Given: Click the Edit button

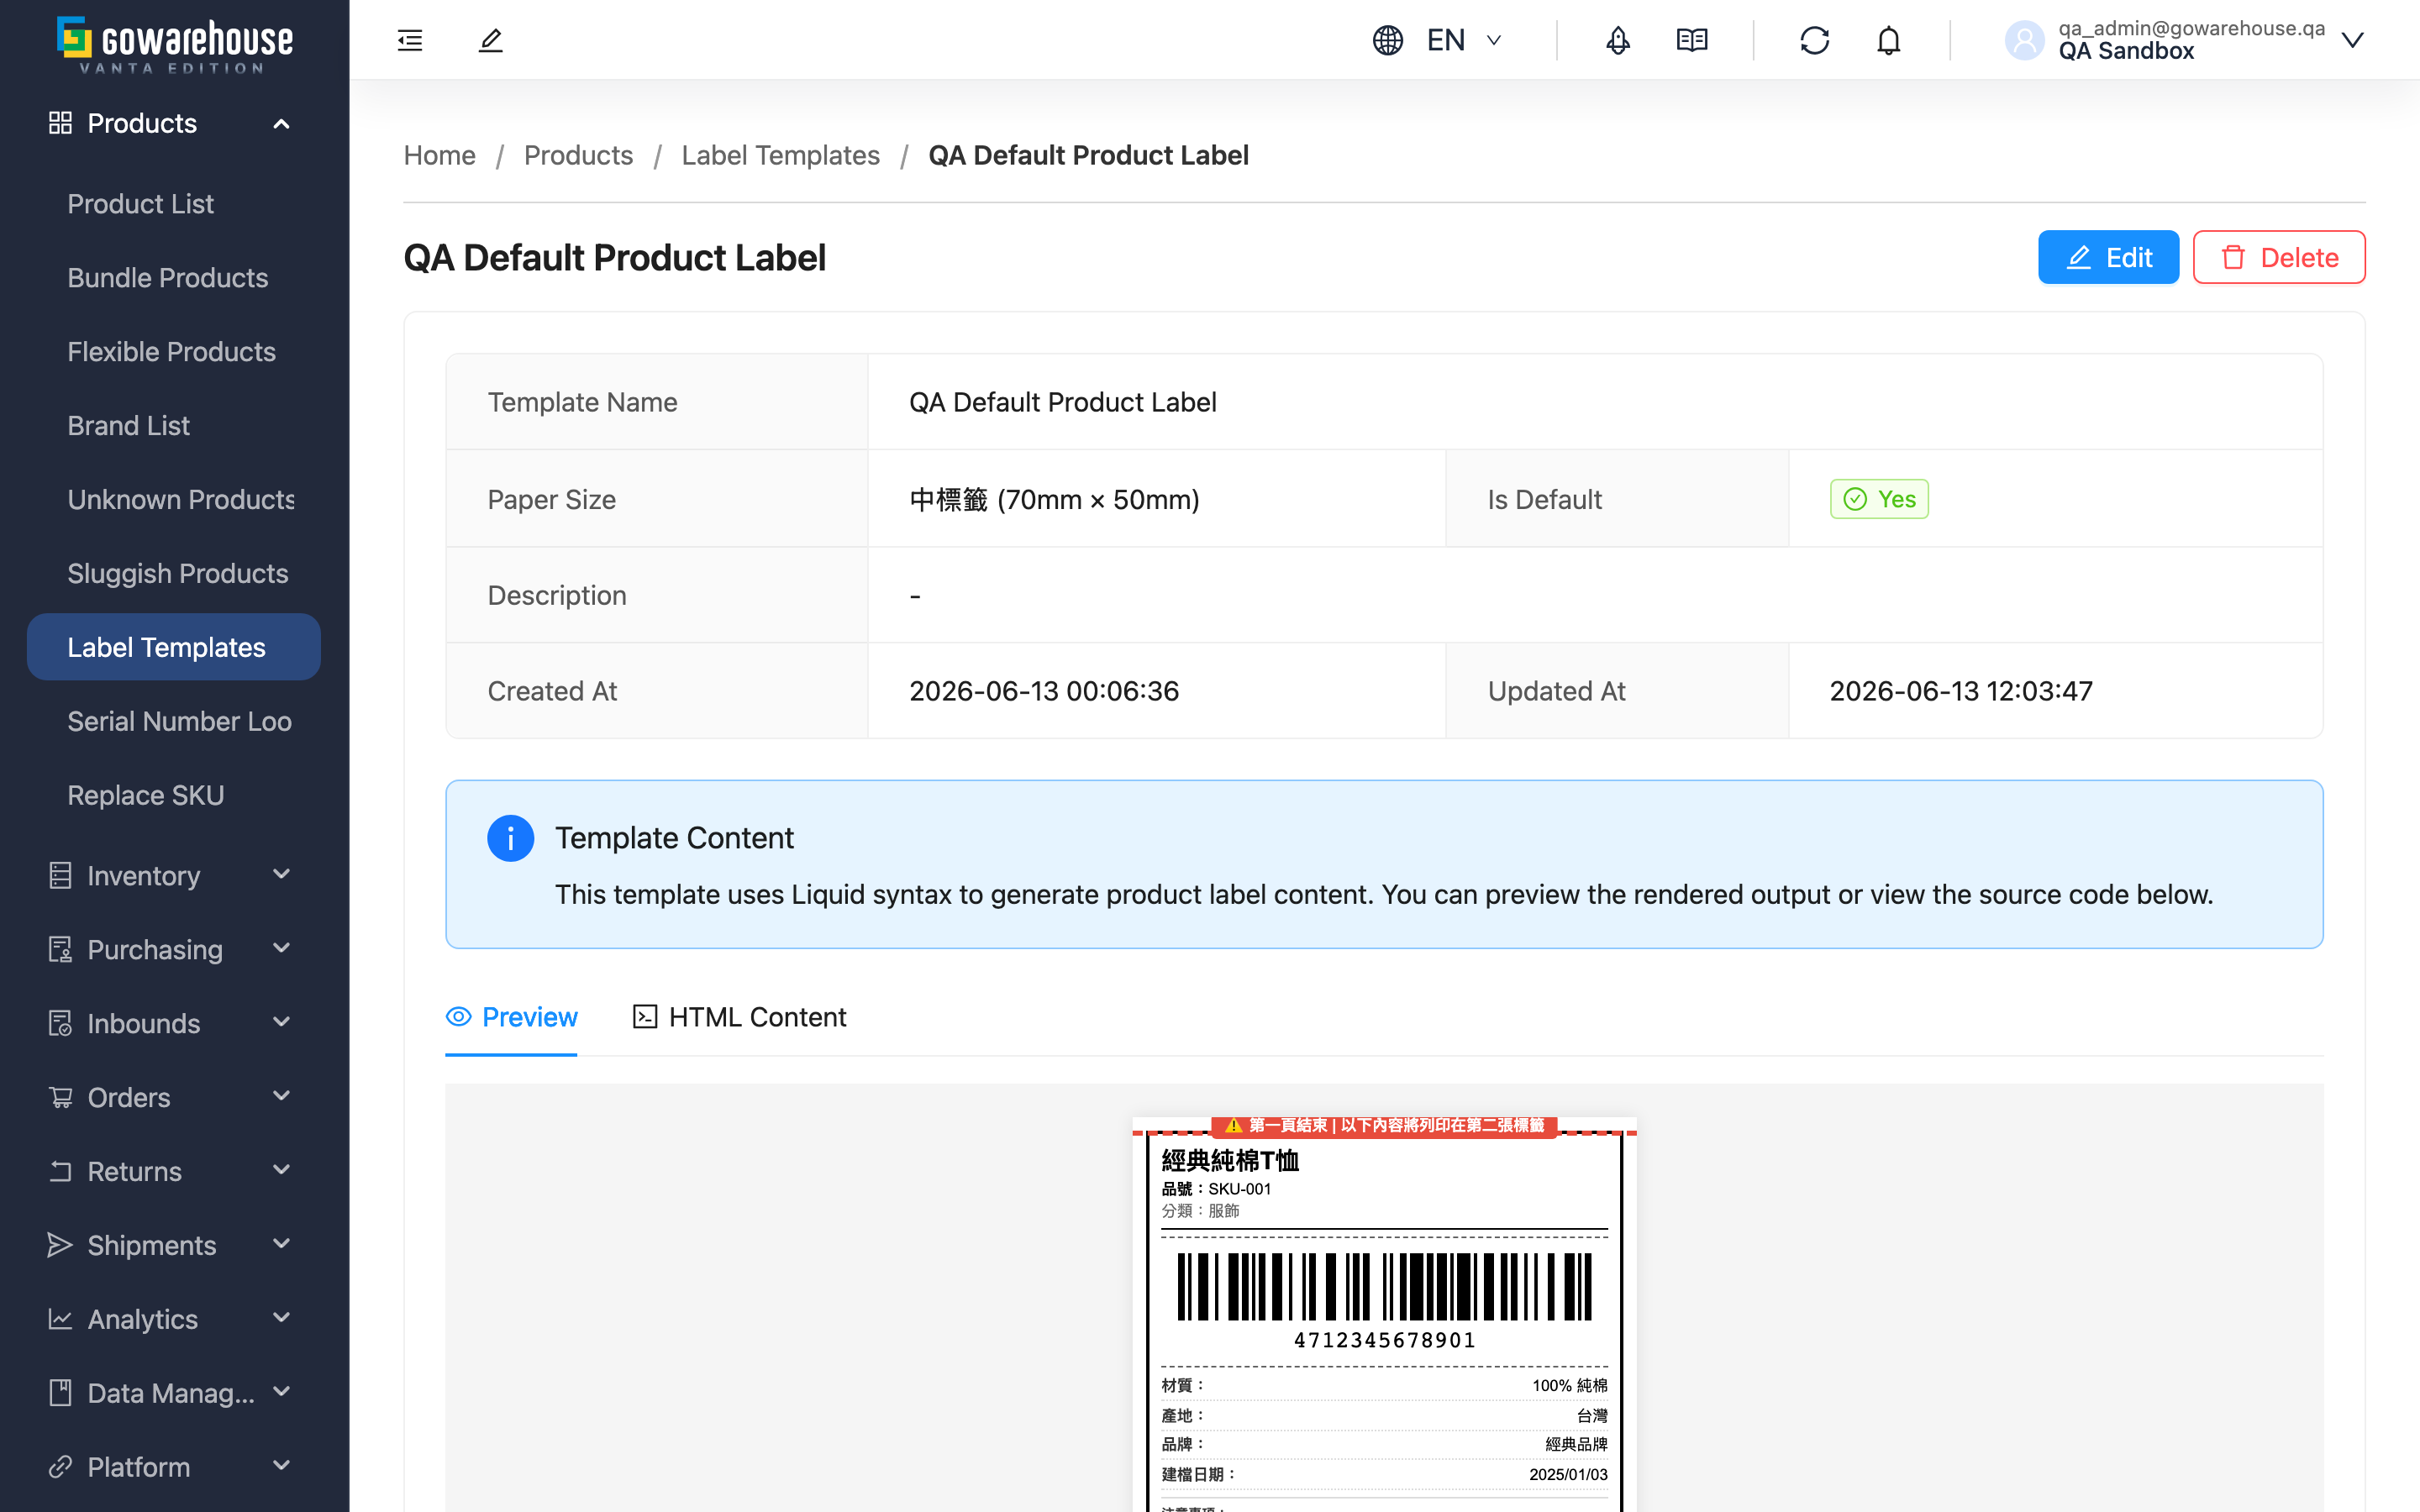Looking at the screenshot, I should tap(2108, 257).
